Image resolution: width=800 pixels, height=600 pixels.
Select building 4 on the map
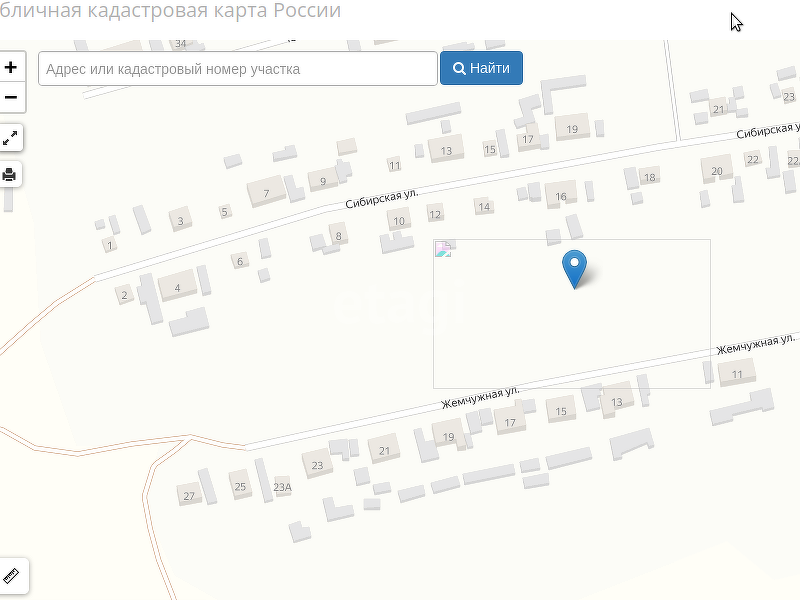(x=177, y=286)
